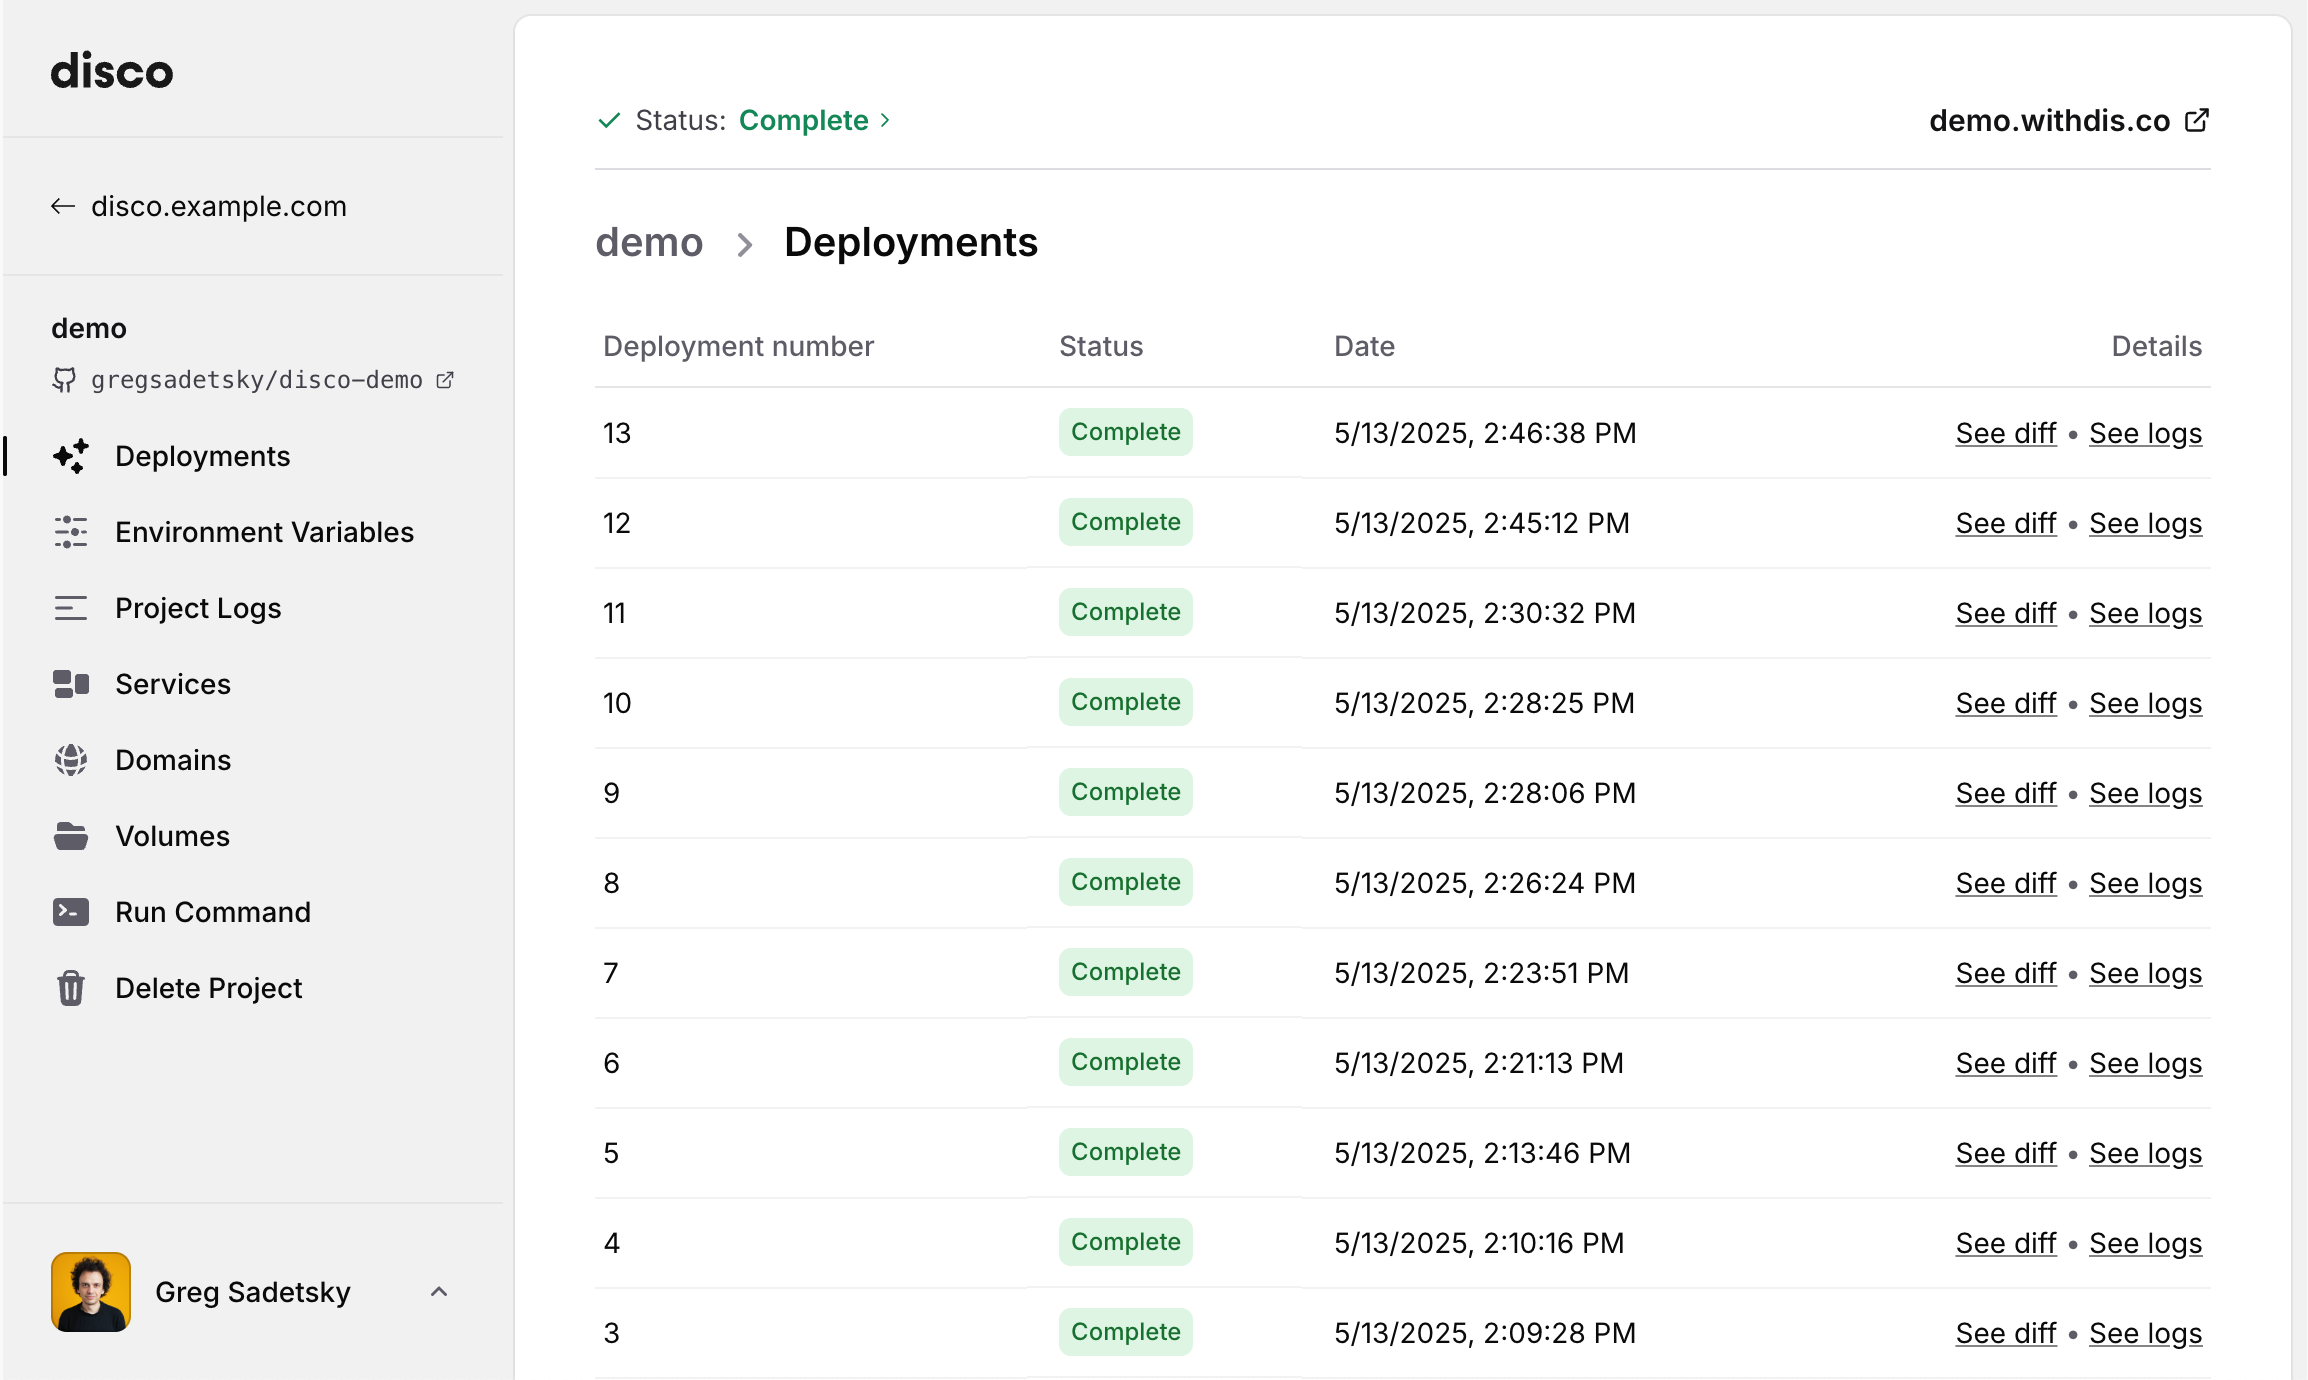Click the Run Command terminal icon
2308x1380 pixels.
(x=71, y=912)
